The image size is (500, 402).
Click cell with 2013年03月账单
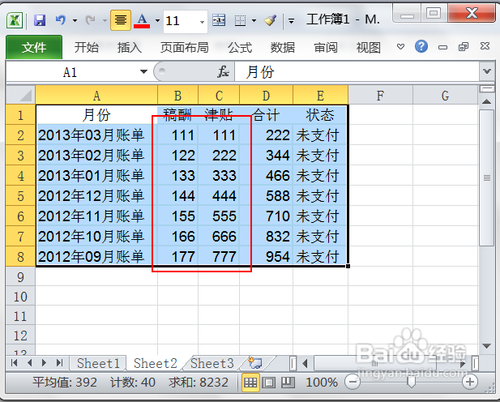(96, 135)
